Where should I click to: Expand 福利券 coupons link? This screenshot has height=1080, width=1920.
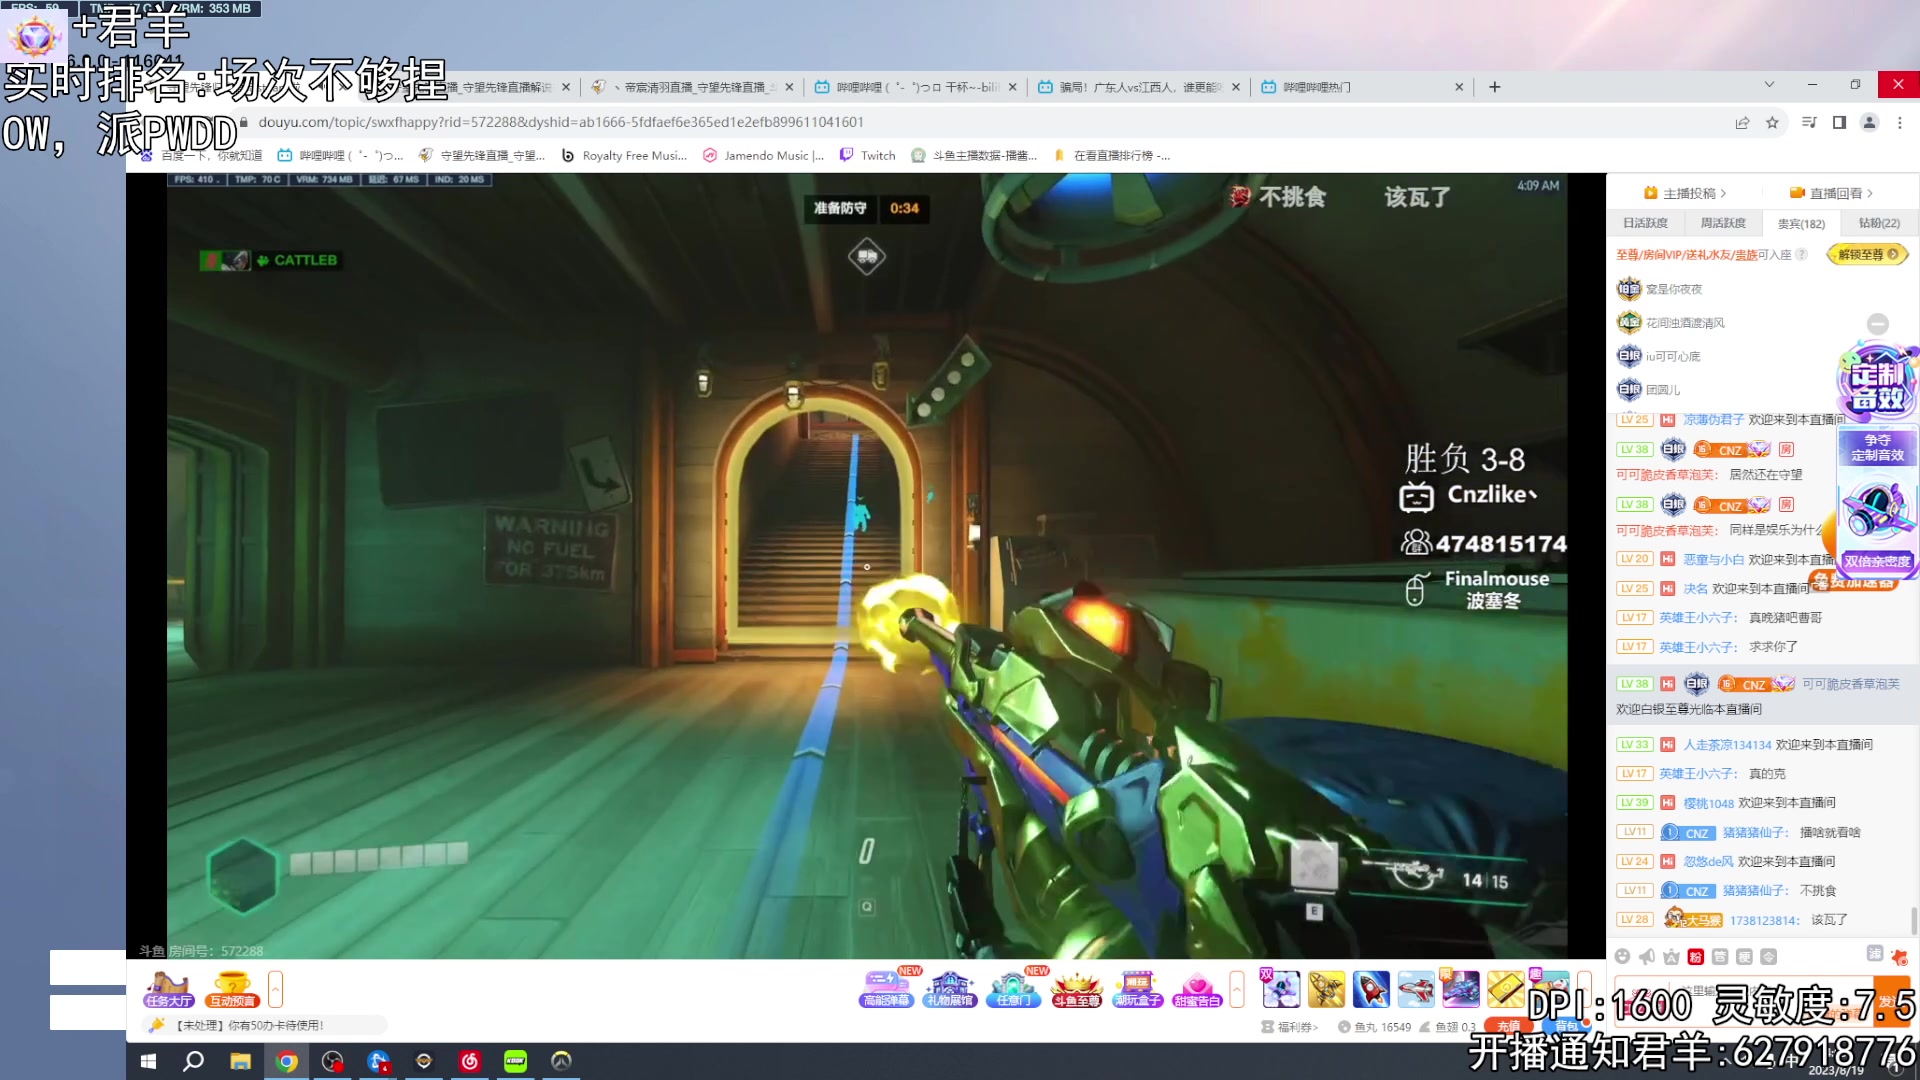1290,1027
